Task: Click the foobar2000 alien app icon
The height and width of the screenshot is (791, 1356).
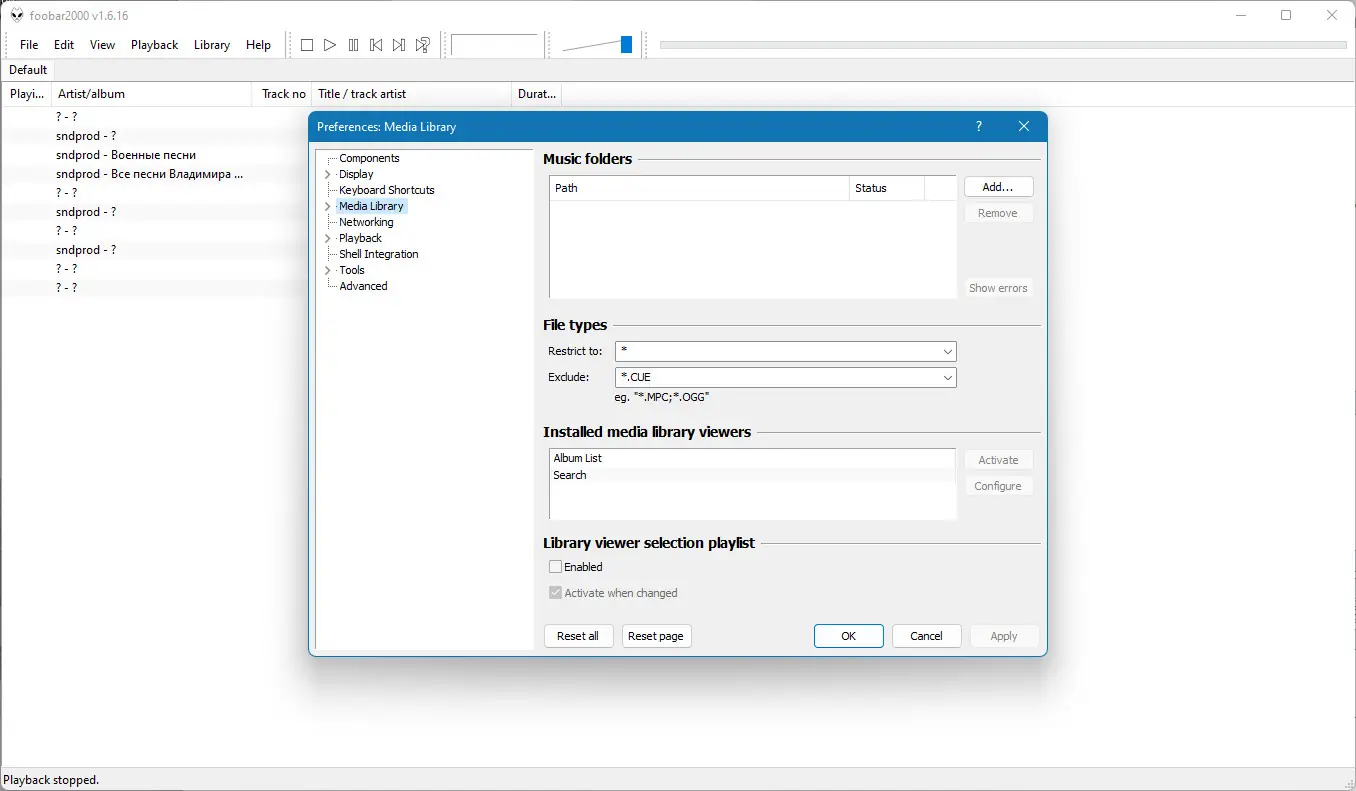Action: (x=17, y=15)
